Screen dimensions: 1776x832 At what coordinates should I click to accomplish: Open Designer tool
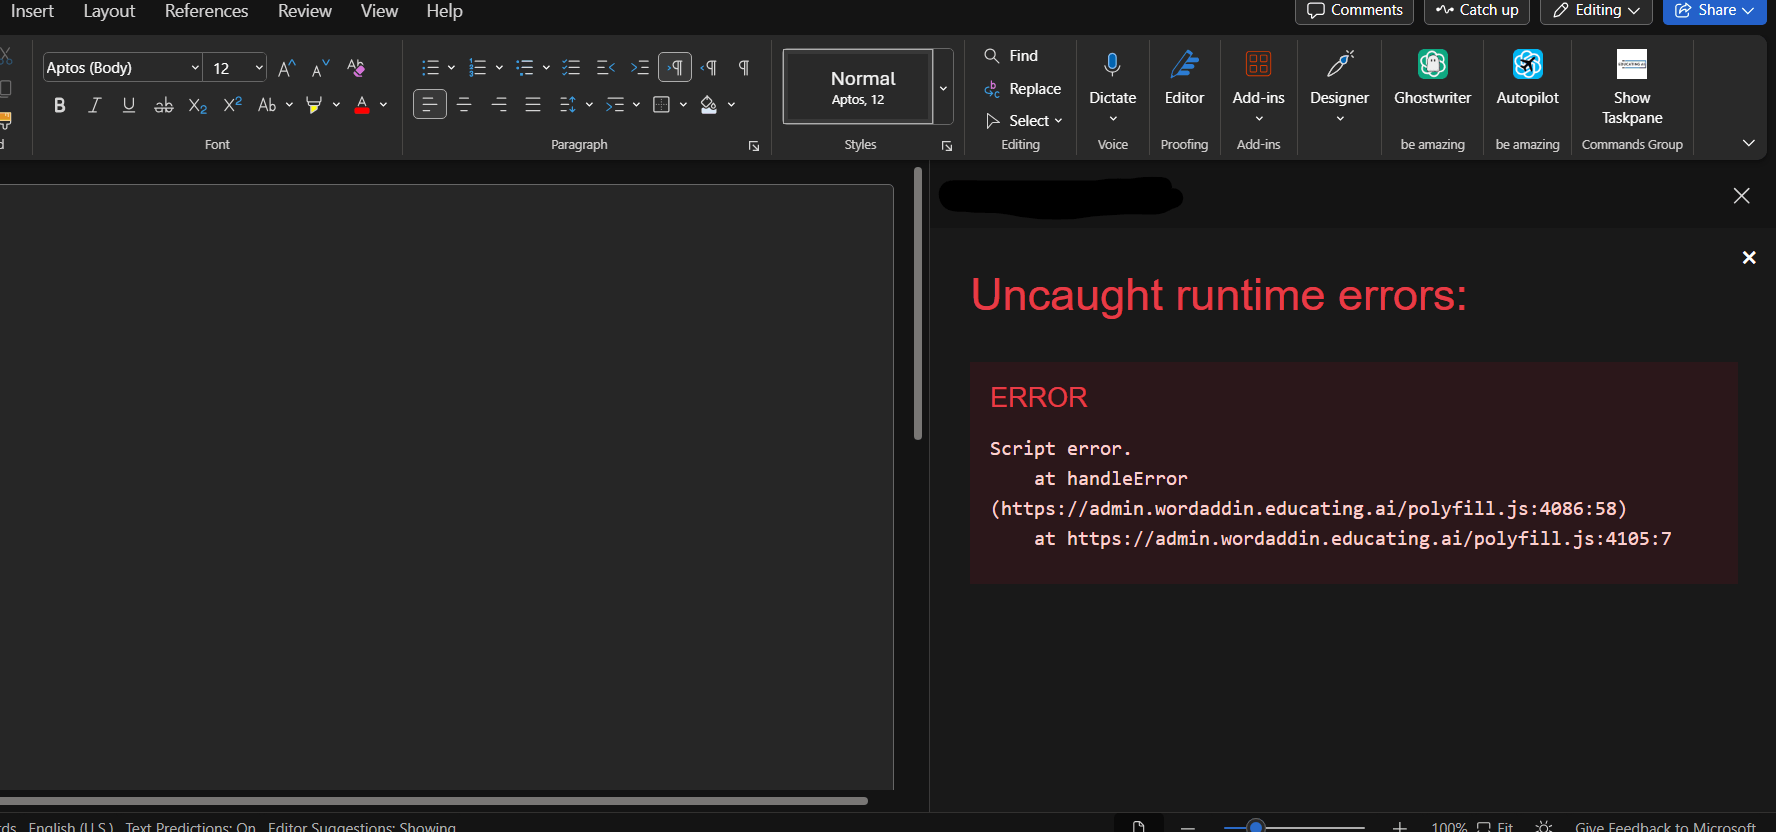[1339, 87]
